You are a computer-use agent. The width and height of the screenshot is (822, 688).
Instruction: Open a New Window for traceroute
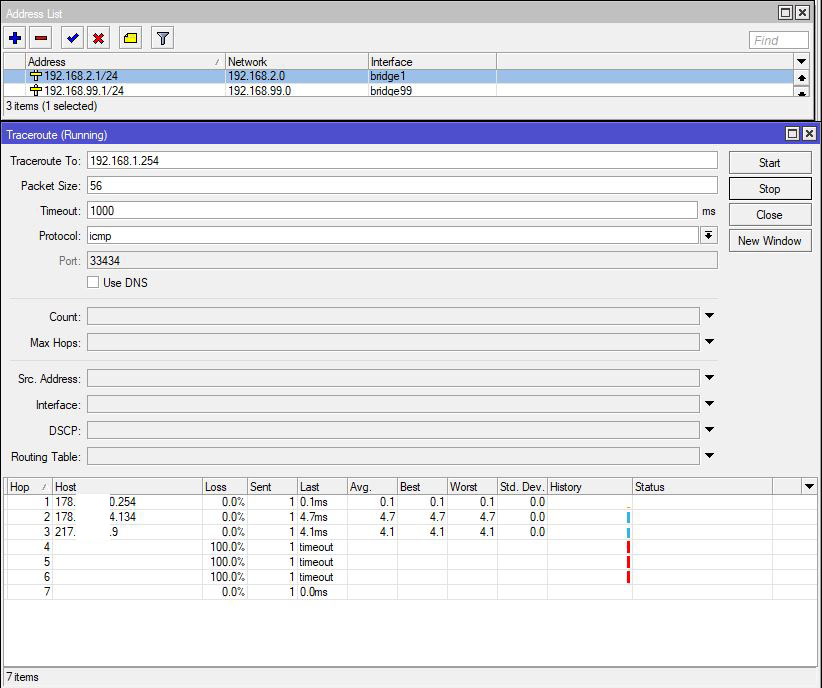click(769, 240)
